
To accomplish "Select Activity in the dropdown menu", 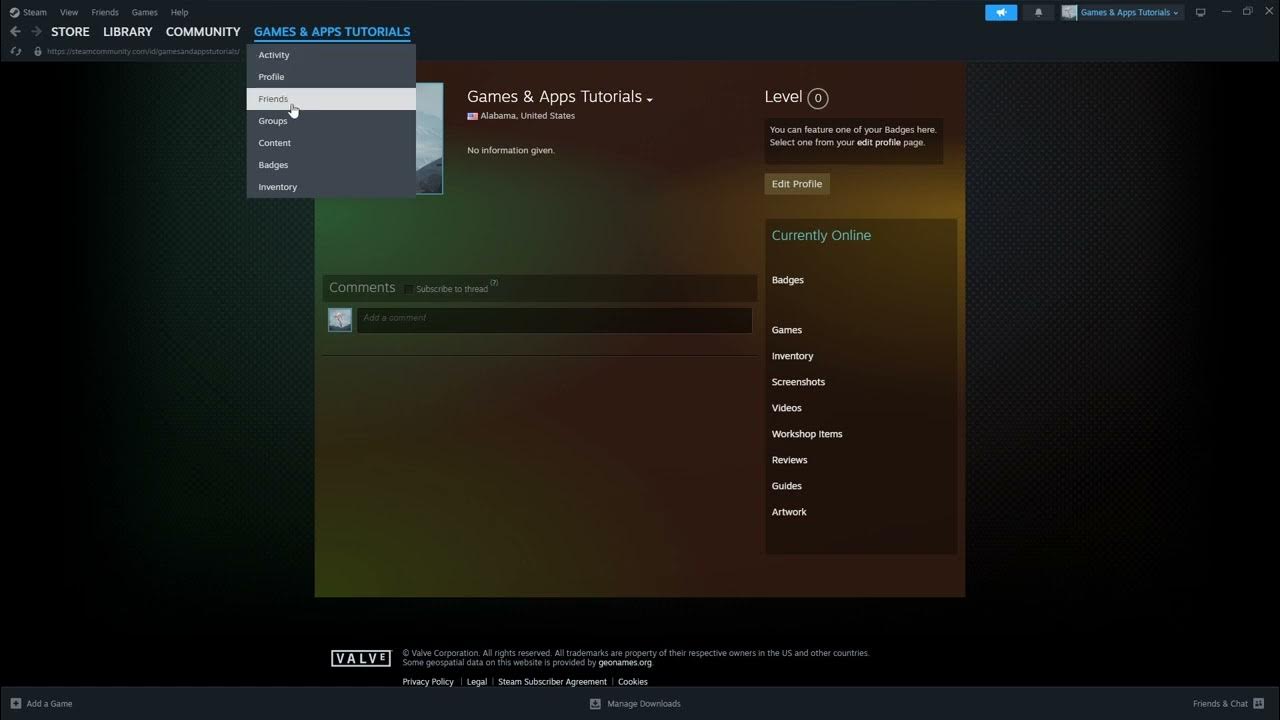I will pyautogui.click(x=331, y=55).
